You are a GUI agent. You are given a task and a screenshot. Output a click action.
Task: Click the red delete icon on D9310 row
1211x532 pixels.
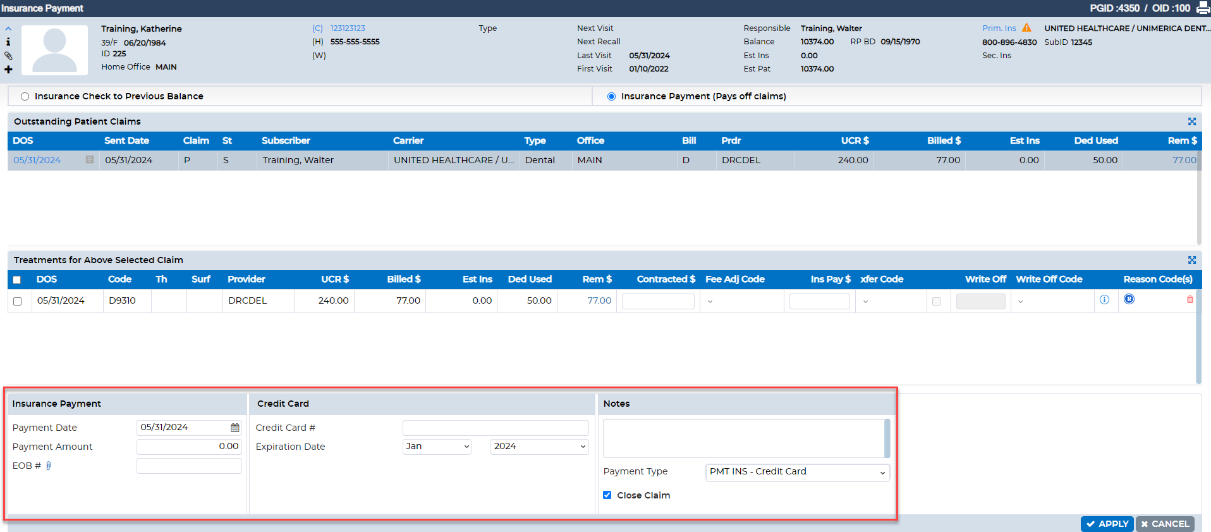pos(1189,300)
